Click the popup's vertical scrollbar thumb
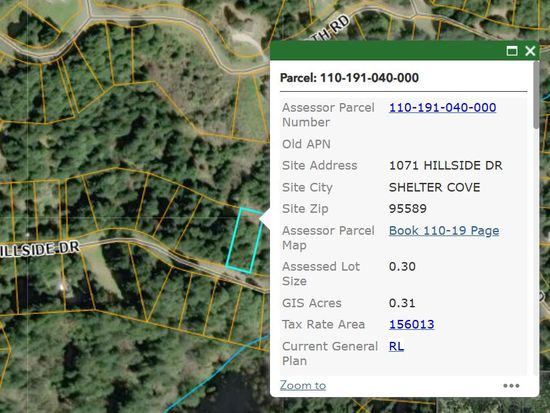The image size is (550, 413). tap(536, 95)
